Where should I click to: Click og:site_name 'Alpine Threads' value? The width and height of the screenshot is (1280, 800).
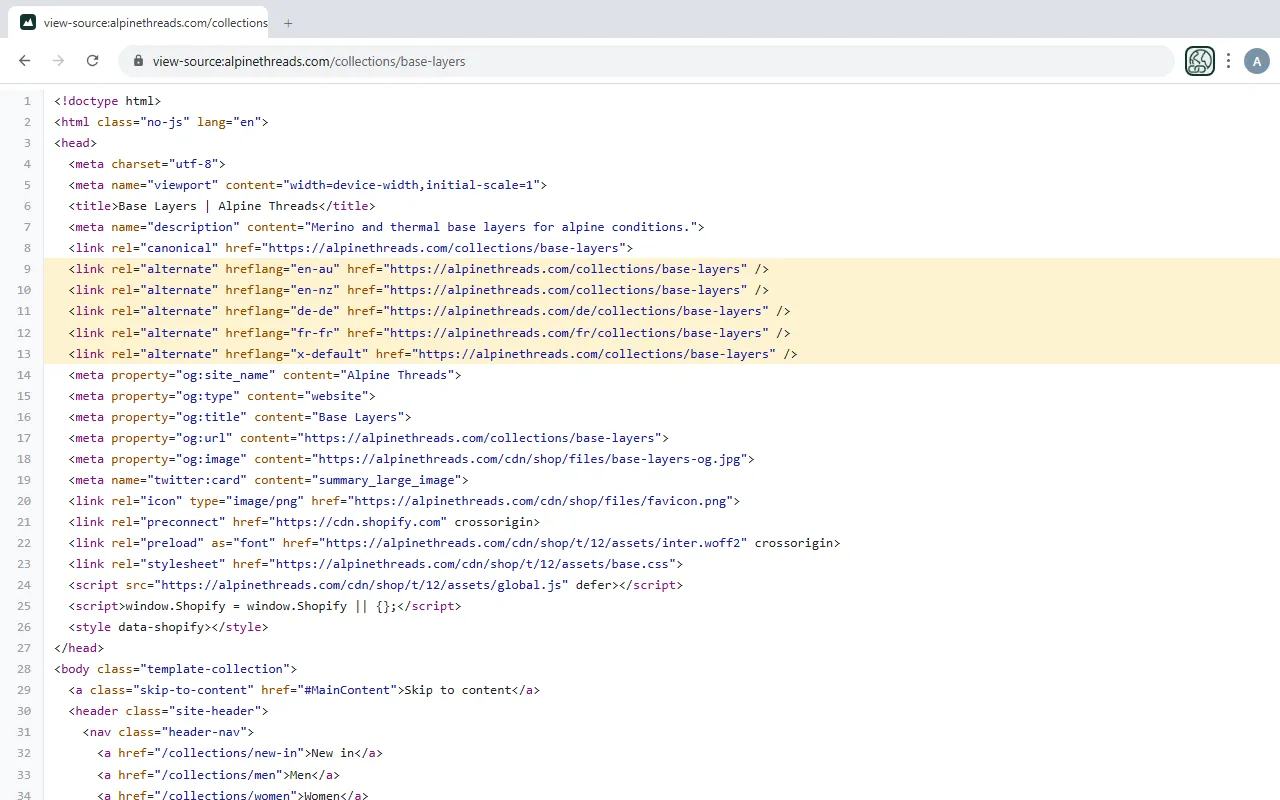pyautogui.click(x=397, y=375)
